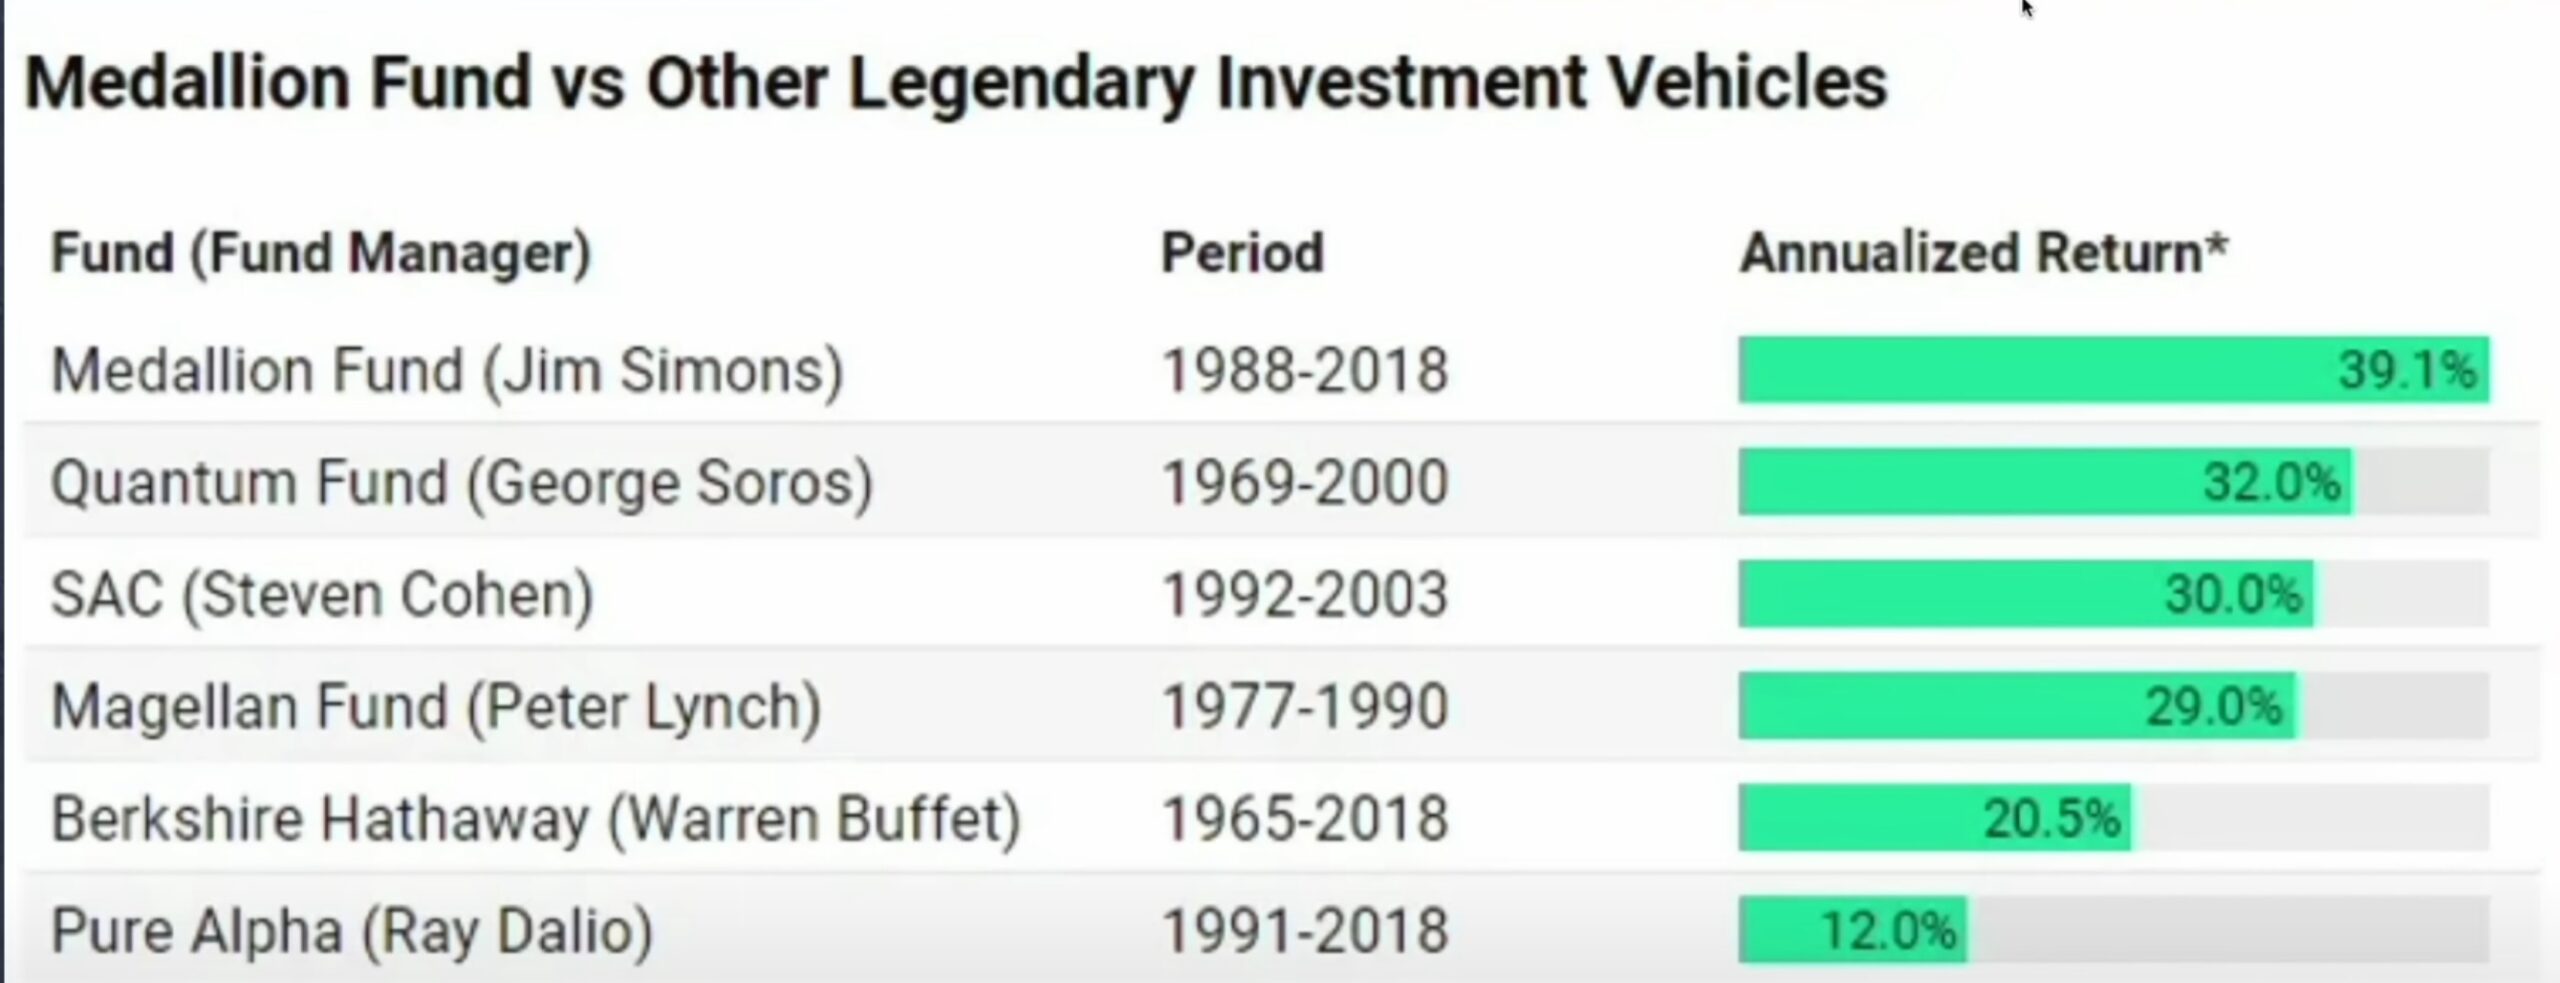Click the 20.5% return bar
The width and height of the screenshot is (2560, 983).
[1934, 818]
